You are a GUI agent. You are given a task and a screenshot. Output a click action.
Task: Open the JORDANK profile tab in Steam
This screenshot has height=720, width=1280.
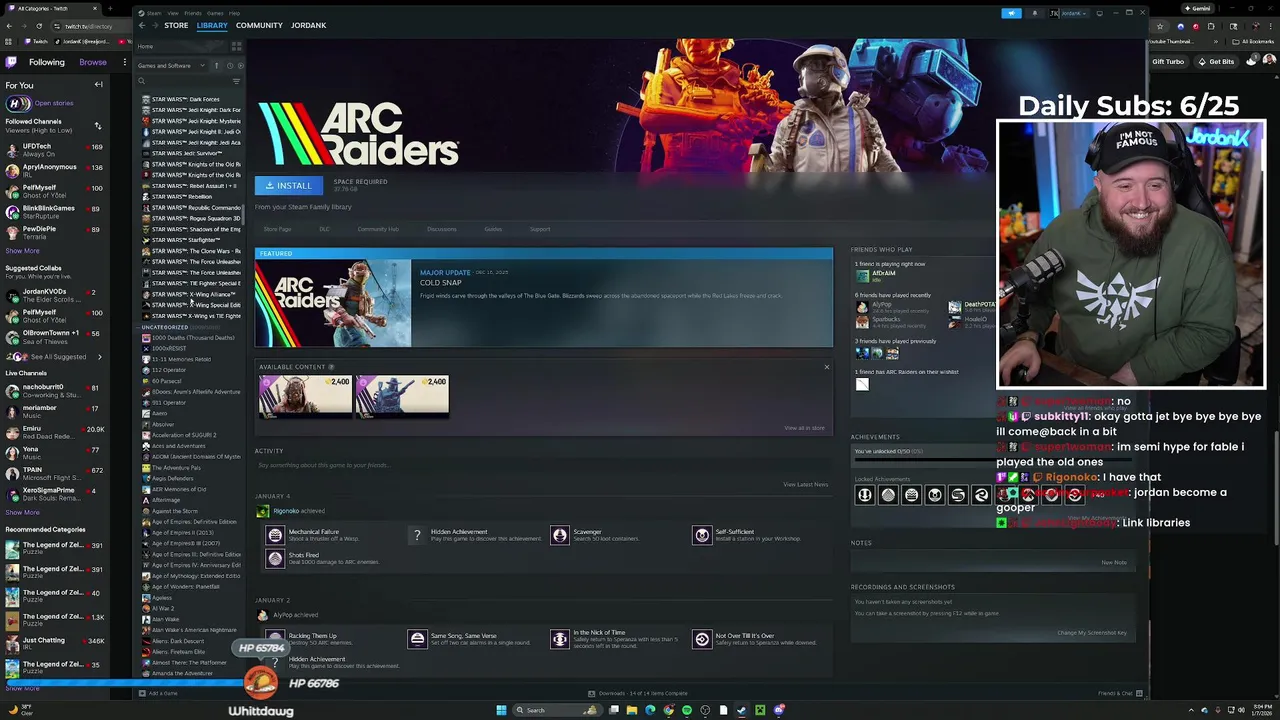(x=308, y=25)
